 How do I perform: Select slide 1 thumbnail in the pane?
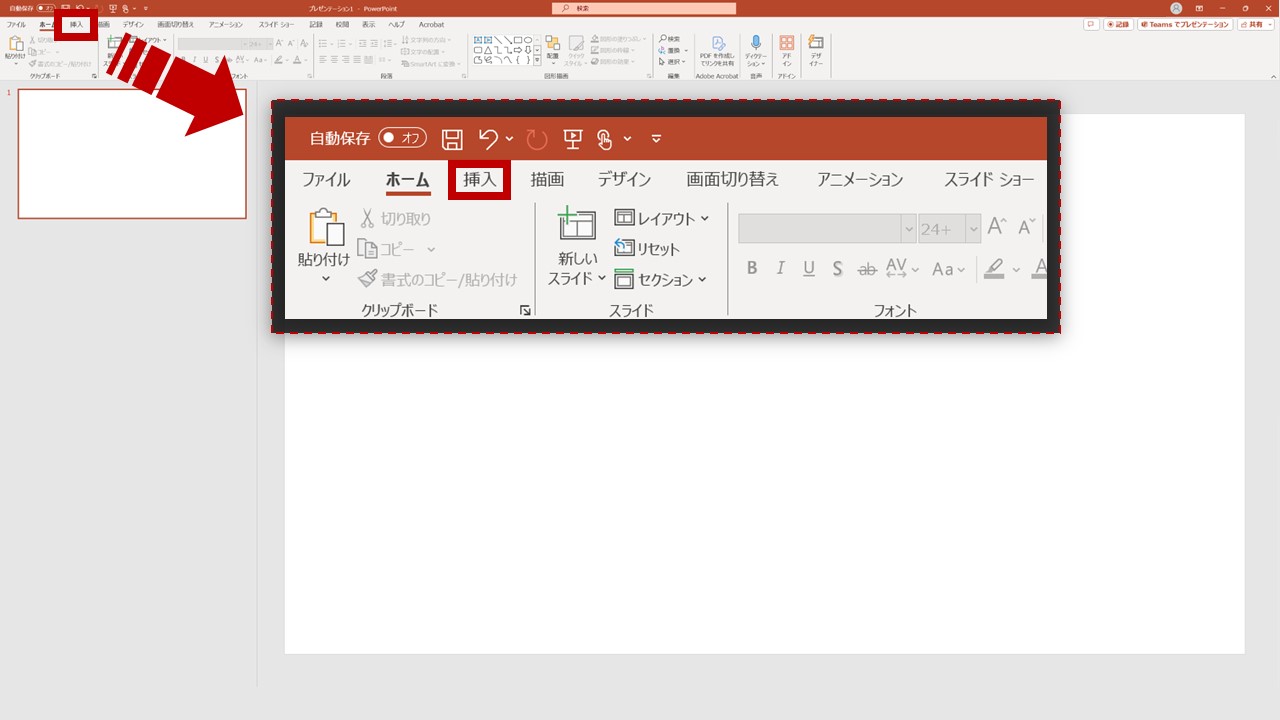coord(131,154)
